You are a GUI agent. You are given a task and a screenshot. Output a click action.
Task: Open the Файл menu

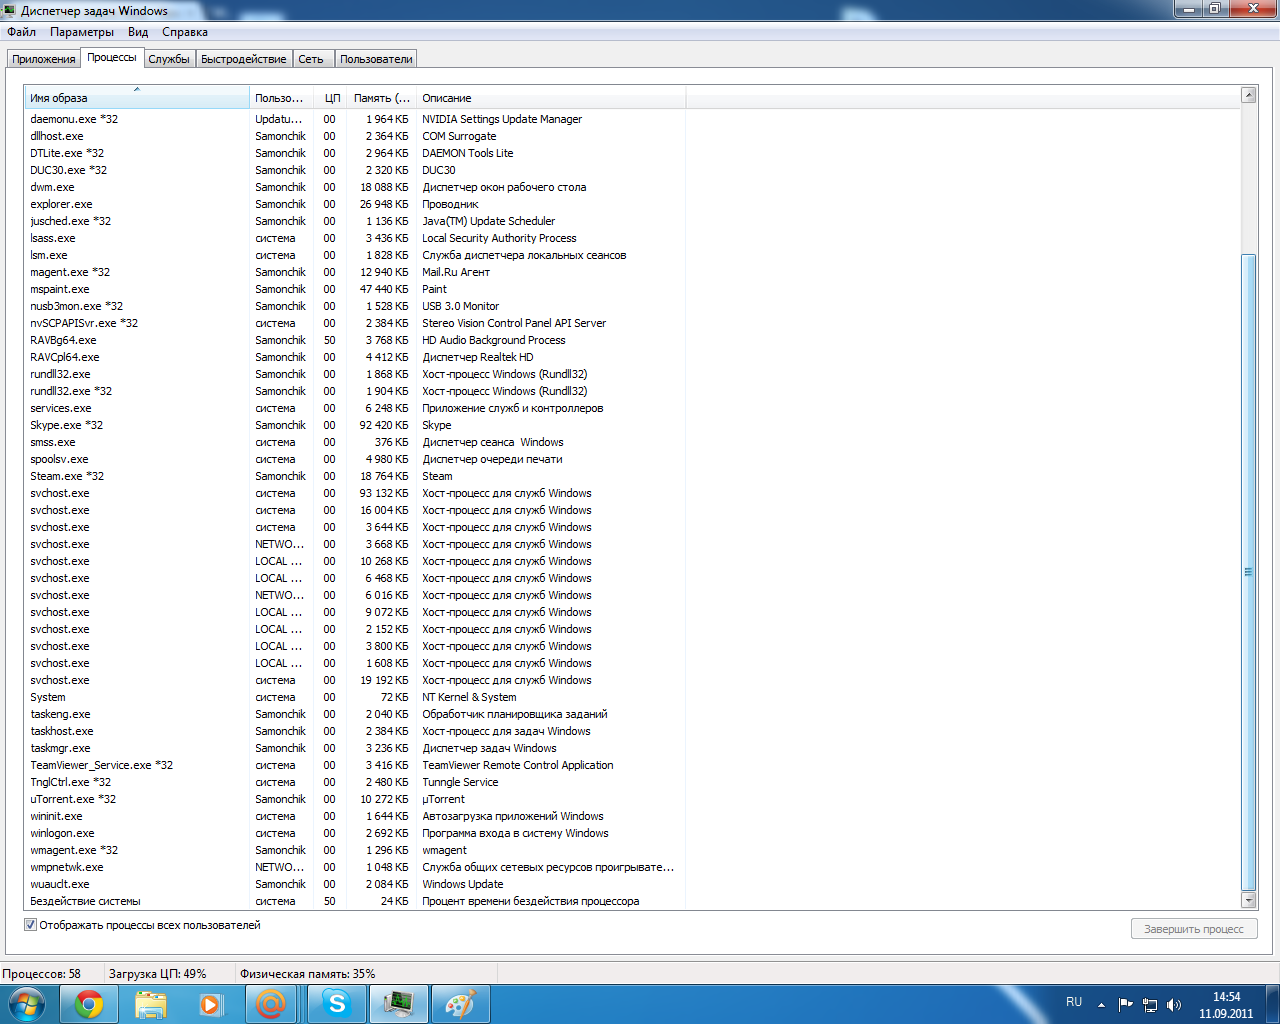pyautogui.click(x=21, y=32)
